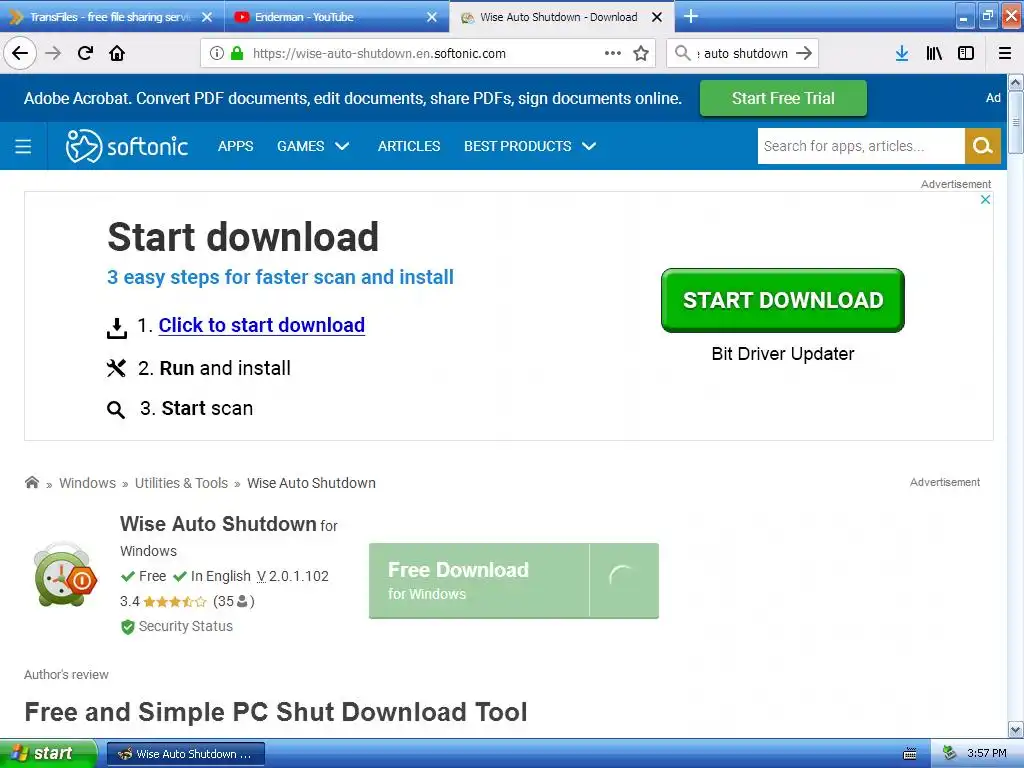The height and width of the screenshot is (768, 1024).
Task: Click the Security Status shield icon
Action: click(x=128, y=627)
